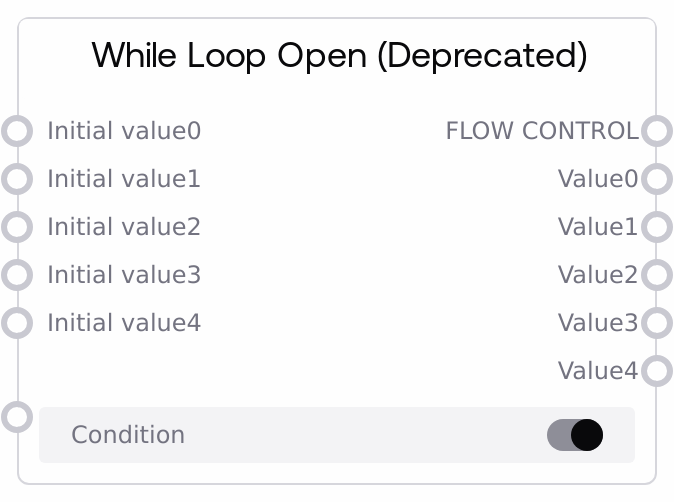Click the Initial value4 label text
Screen dimensions: 674x502
pos(124,323)
